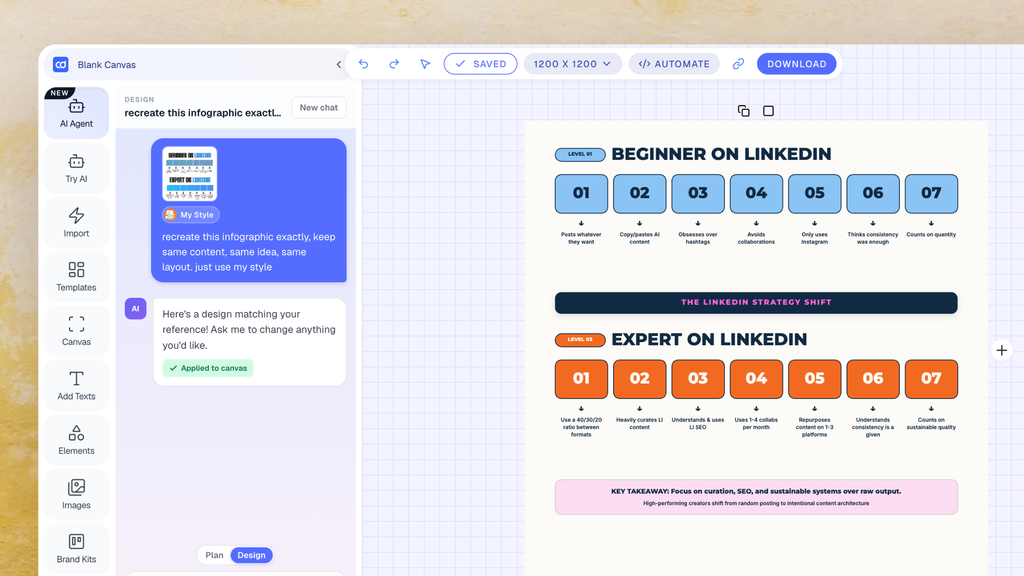Viewport: 1024px width, 576px height.
Task: Select the 'Posts whatever they want' caption
Action: 581,238
